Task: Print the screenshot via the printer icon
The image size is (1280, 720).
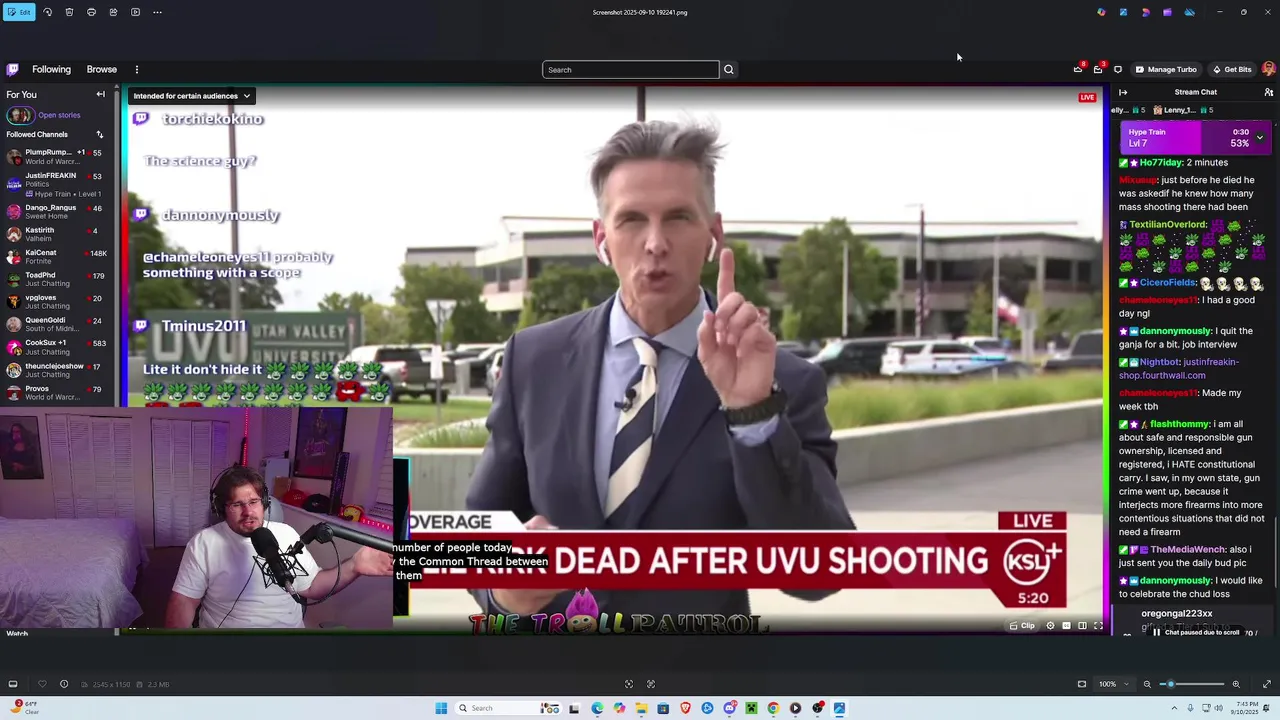Action: (91, 12)
